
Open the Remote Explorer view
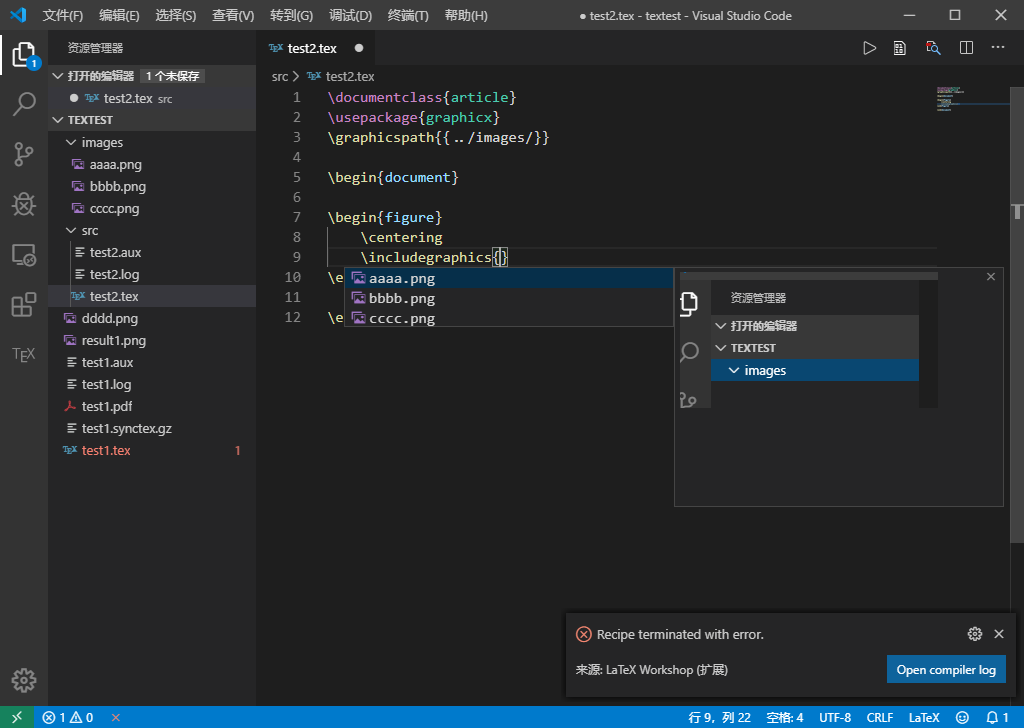24,255
